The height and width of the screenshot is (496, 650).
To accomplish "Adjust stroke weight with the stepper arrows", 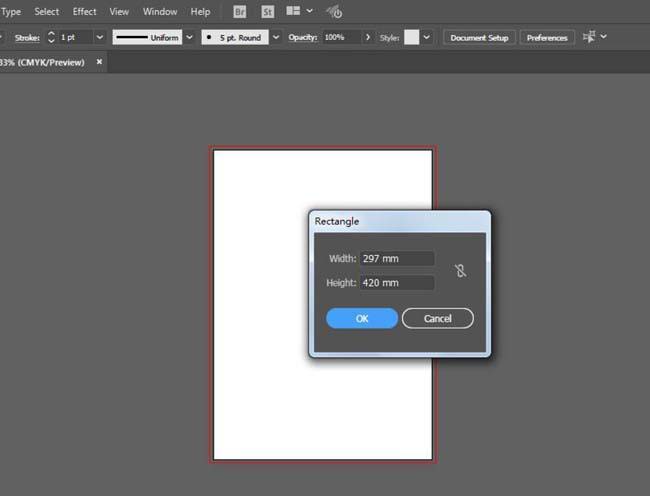I will coord(51,37).
